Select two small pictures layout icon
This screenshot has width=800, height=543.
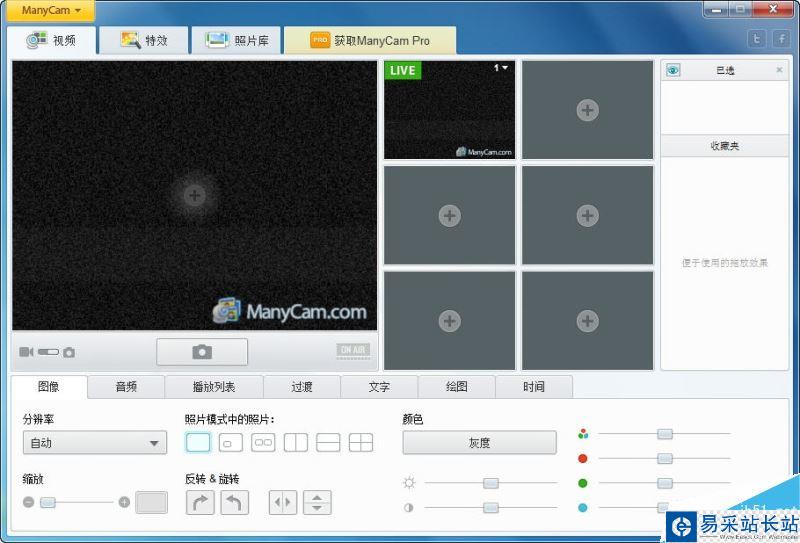point(263,442)
